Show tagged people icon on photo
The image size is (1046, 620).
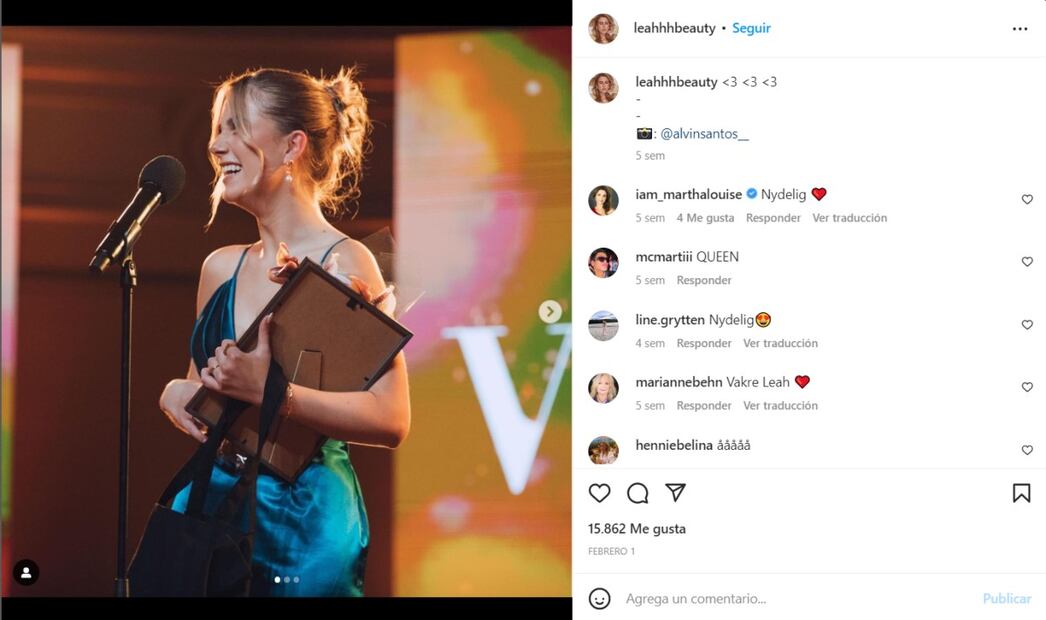click(x=26, y=573)
